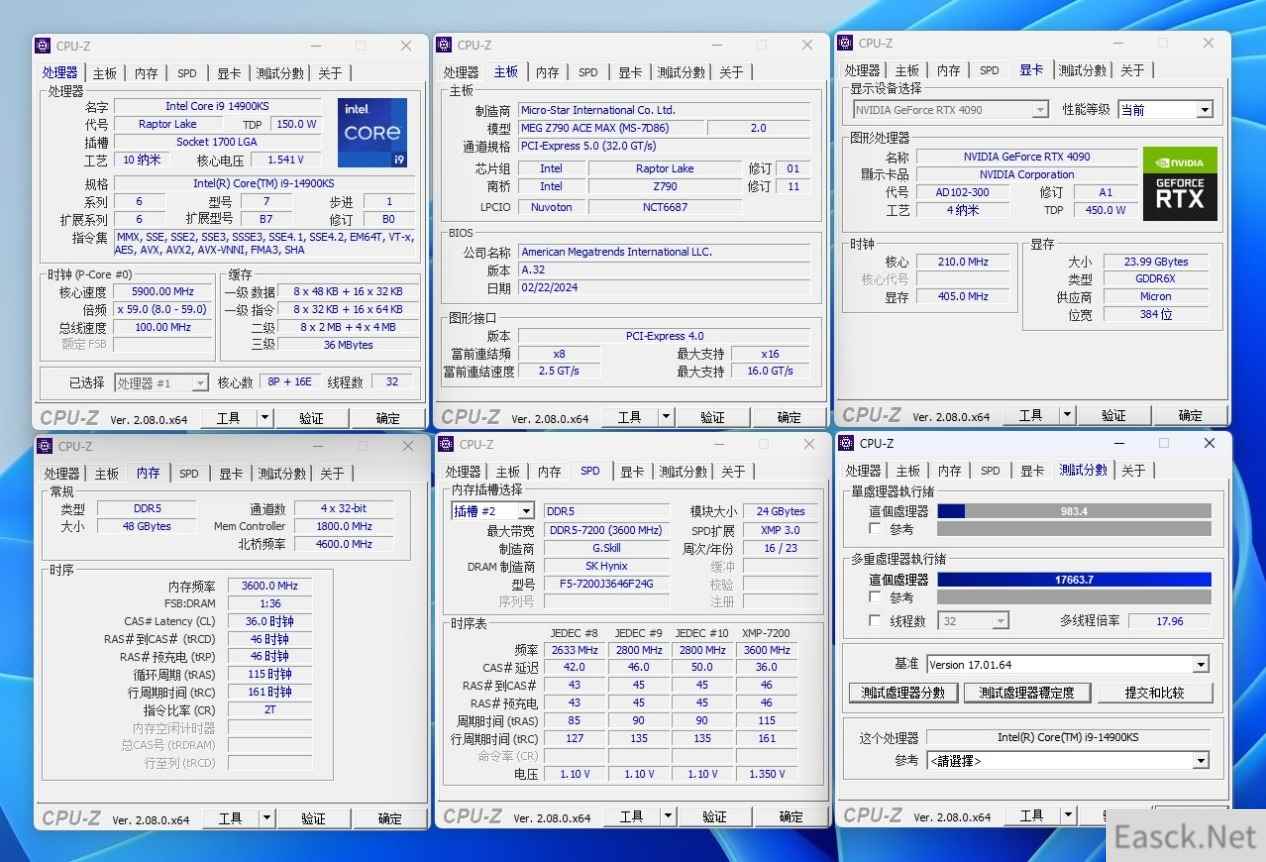Click the motherboard model MEG Z790 ACE MAX field
The image size is (1266, 862).
611,128
